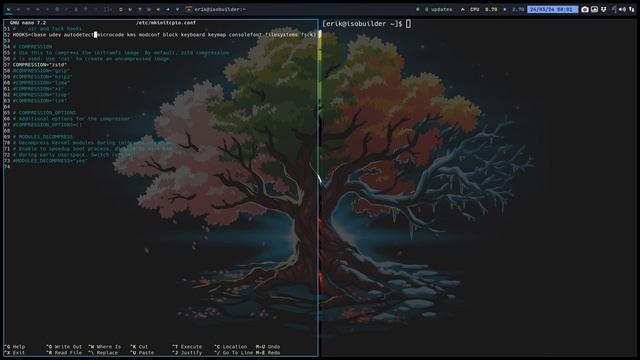Click the picture tray icon beside the camera
The image size is (640, 360).
tap(594, 9)
